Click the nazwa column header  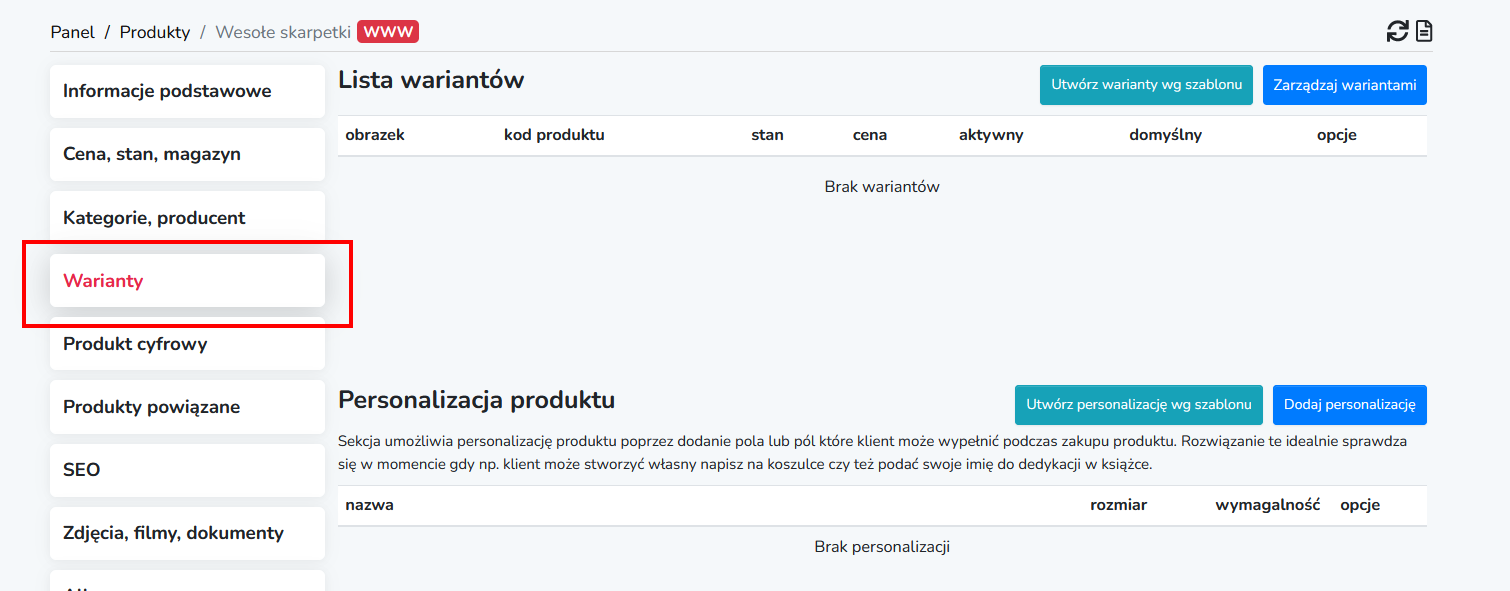(369, 505)
